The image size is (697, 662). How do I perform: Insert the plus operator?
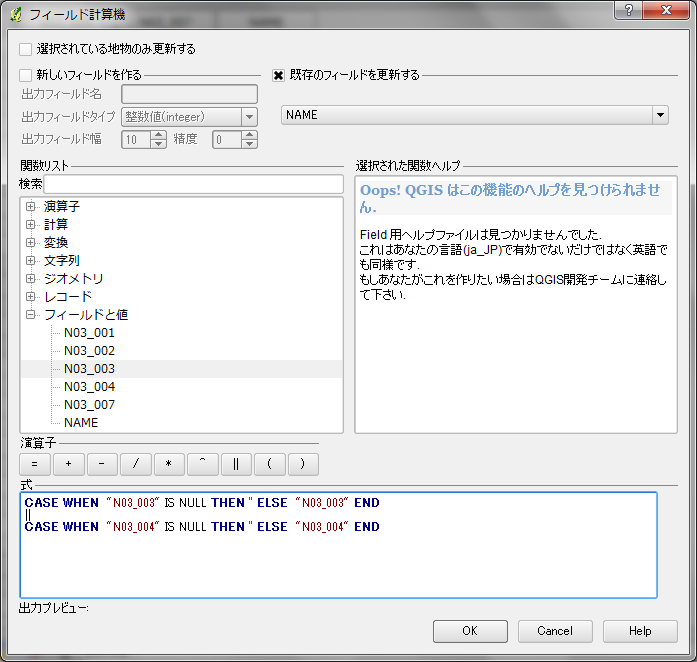[x=68, y=464]
